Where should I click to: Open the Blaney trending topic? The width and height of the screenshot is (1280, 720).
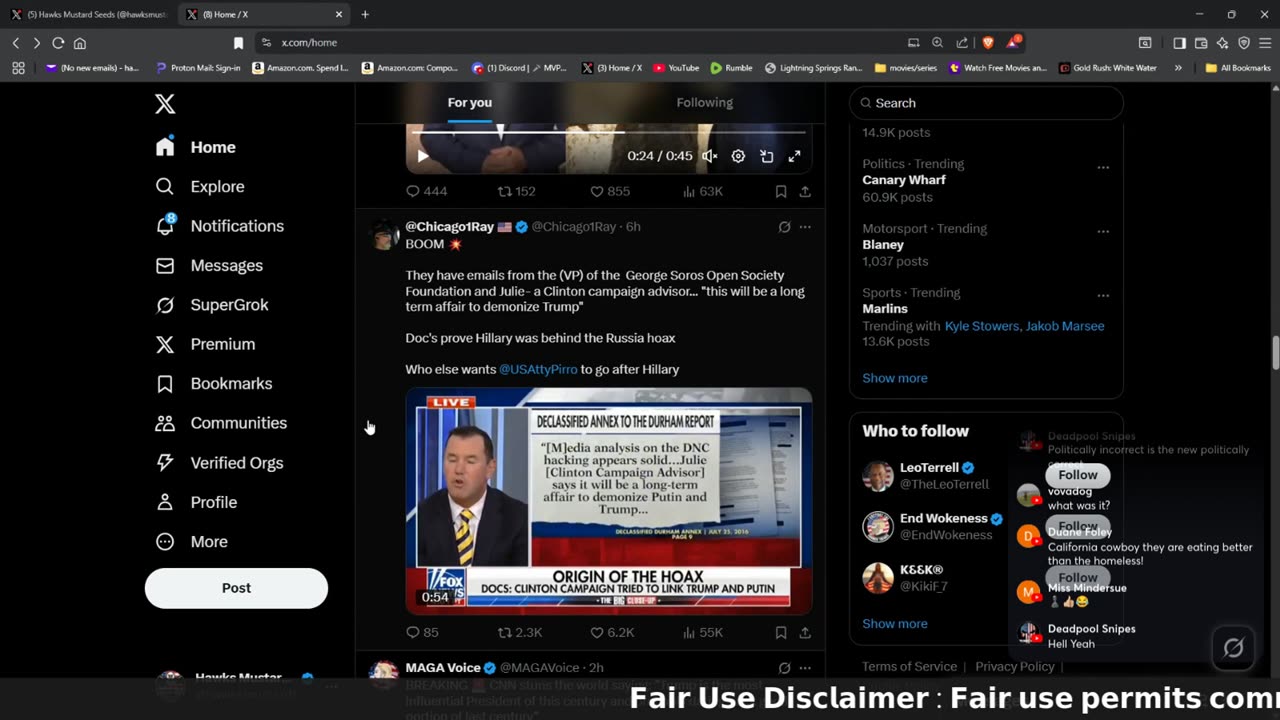(x=883, y=244)
